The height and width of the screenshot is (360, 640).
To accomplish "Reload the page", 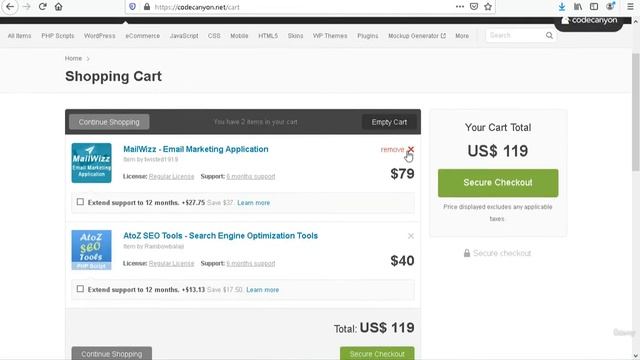I will pyautogui.click(x=42, y=7).
